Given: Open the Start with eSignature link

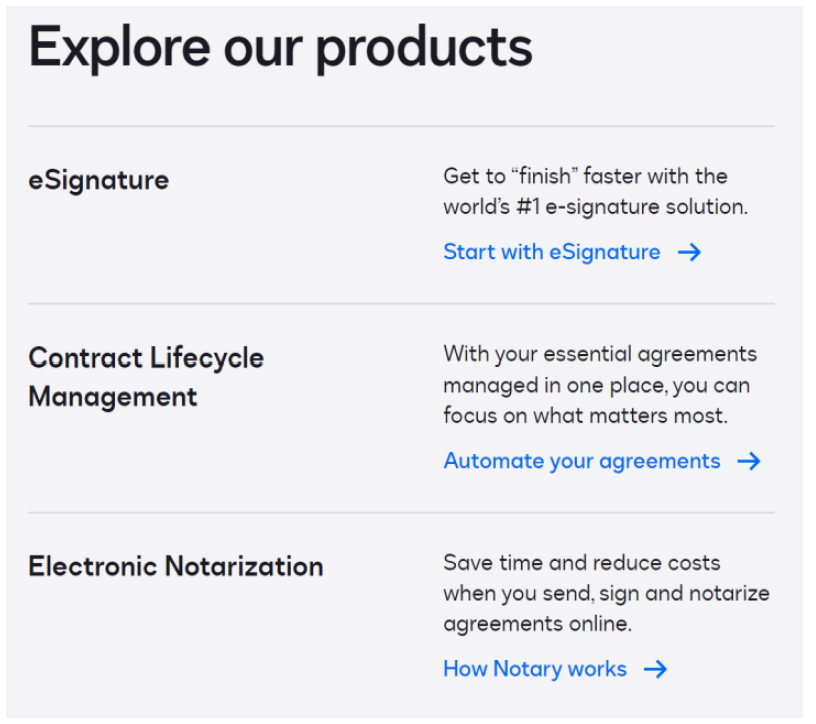Looking at the screenshot, I should 551,252.
